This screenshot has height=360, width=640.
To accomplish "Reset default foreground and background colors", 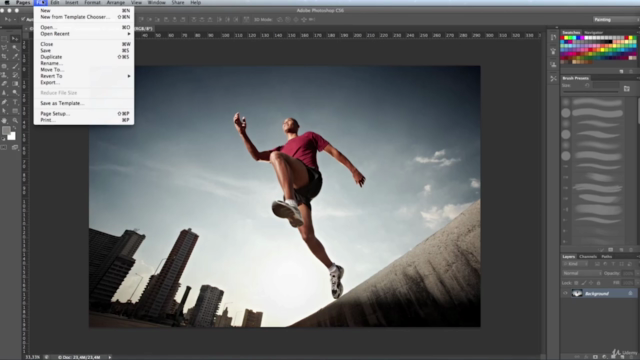I will point(4,139).
